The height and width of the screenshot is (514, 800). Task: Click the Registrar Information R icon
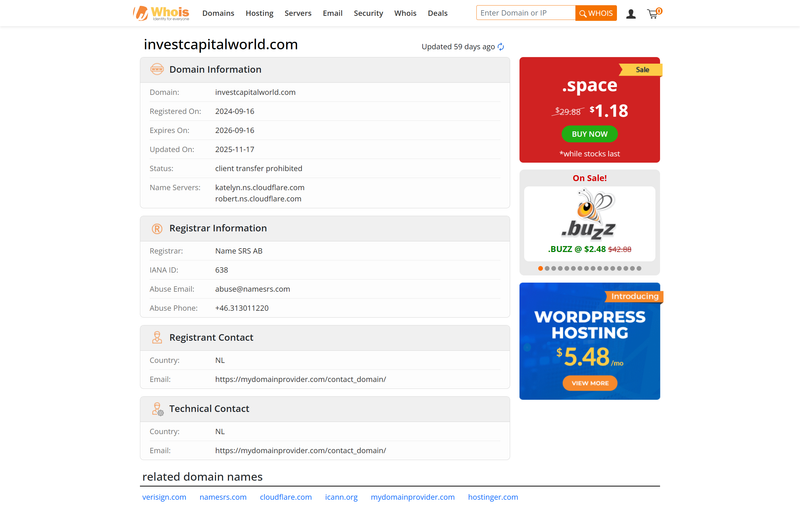[x=157, y=229]
